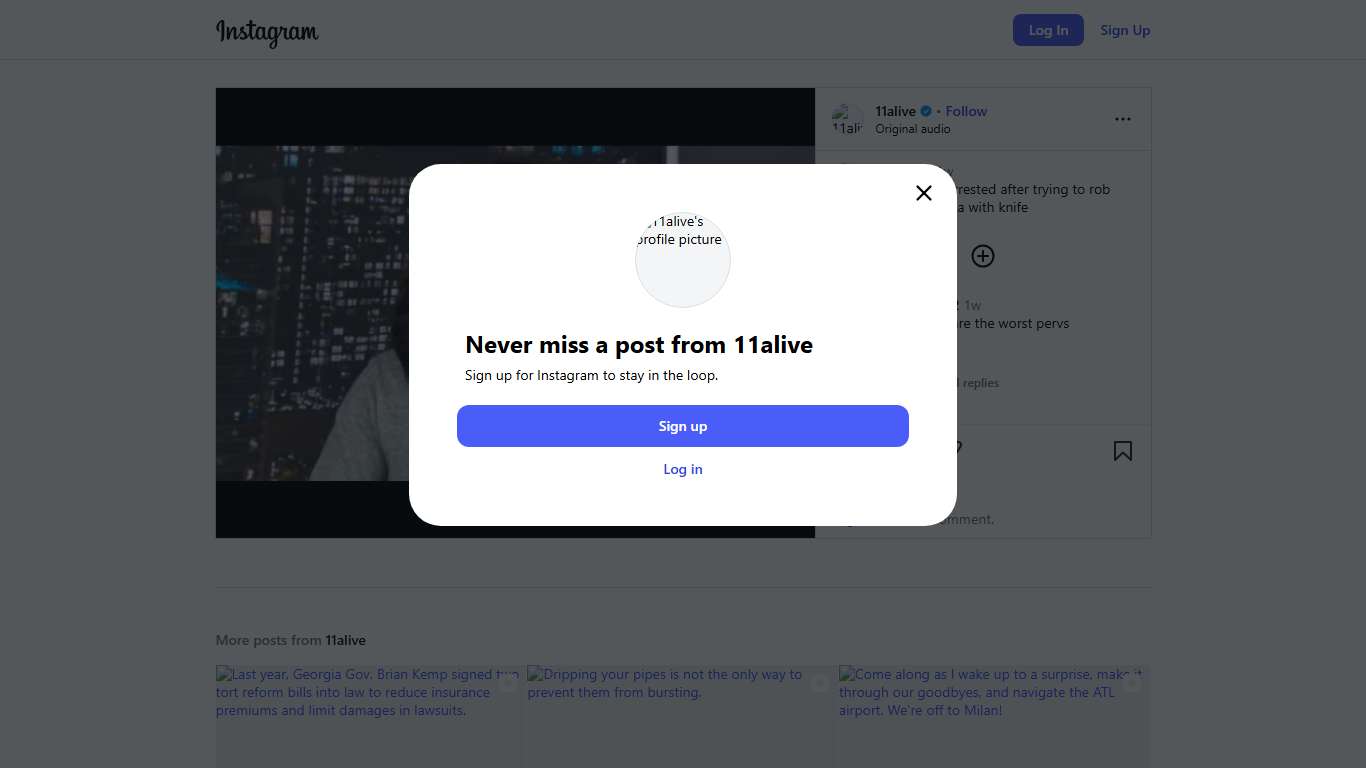Open the off to Milan post thumbnail
The width and height of the screenshot is (1366, 768).
tap(994, 716)
